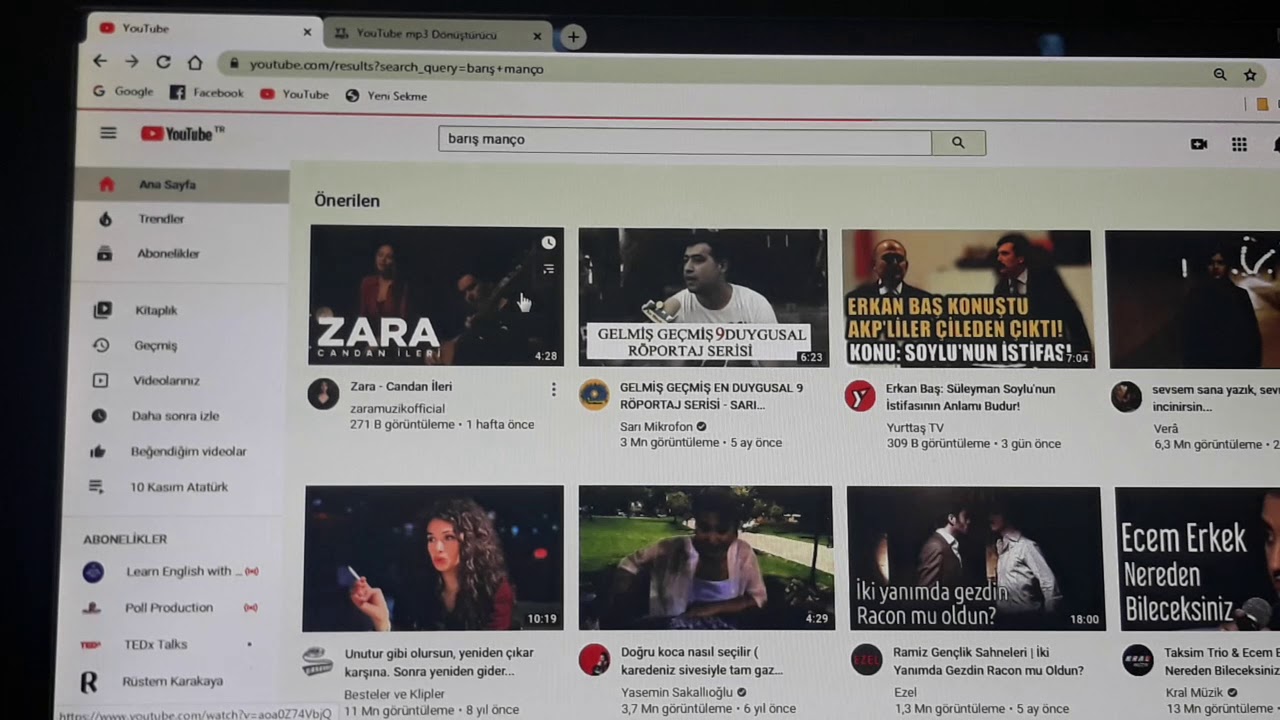This screenshot has width=1280, height=720.
Task: Open Erkan Baş Konuştu video thumbnail
Action: tap(966, 299)
